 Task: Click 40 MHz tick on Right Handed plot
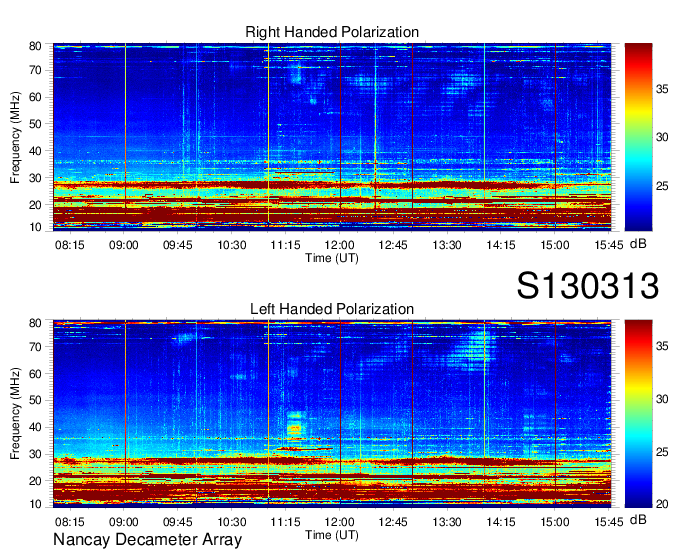click(35, 151)
